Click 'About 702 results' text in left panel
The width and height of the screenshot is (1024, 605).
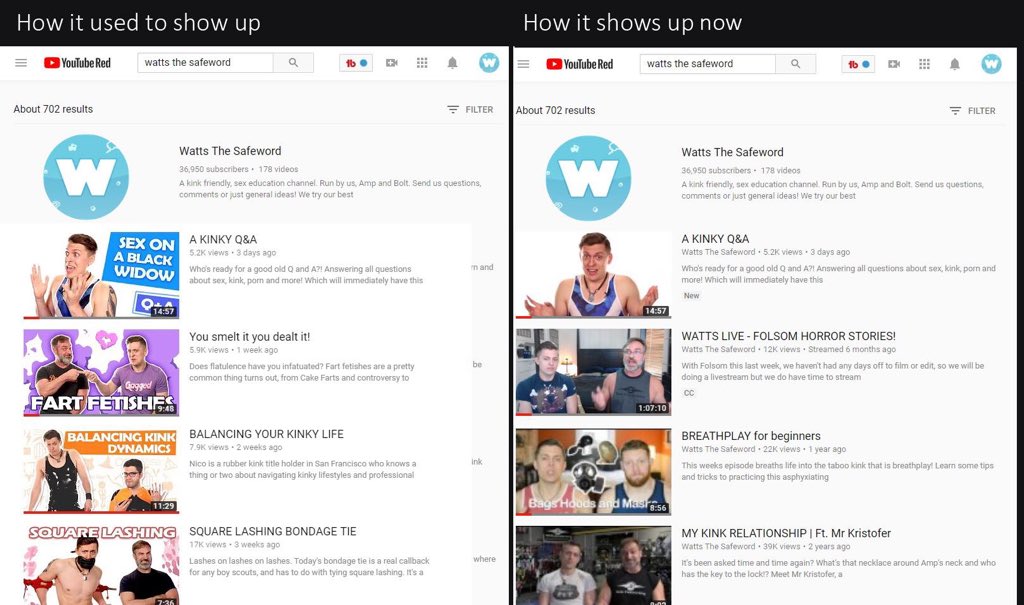click(53, 109)
